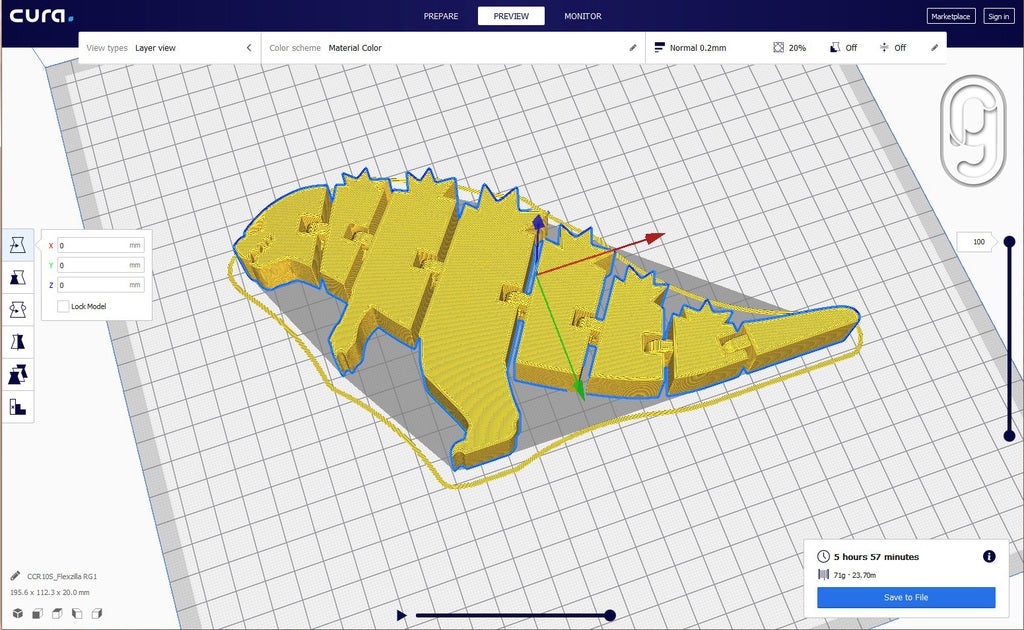Switch to 3D view camera icon
This screenshot has height=630, width=1024.
(x=18, y=613)
